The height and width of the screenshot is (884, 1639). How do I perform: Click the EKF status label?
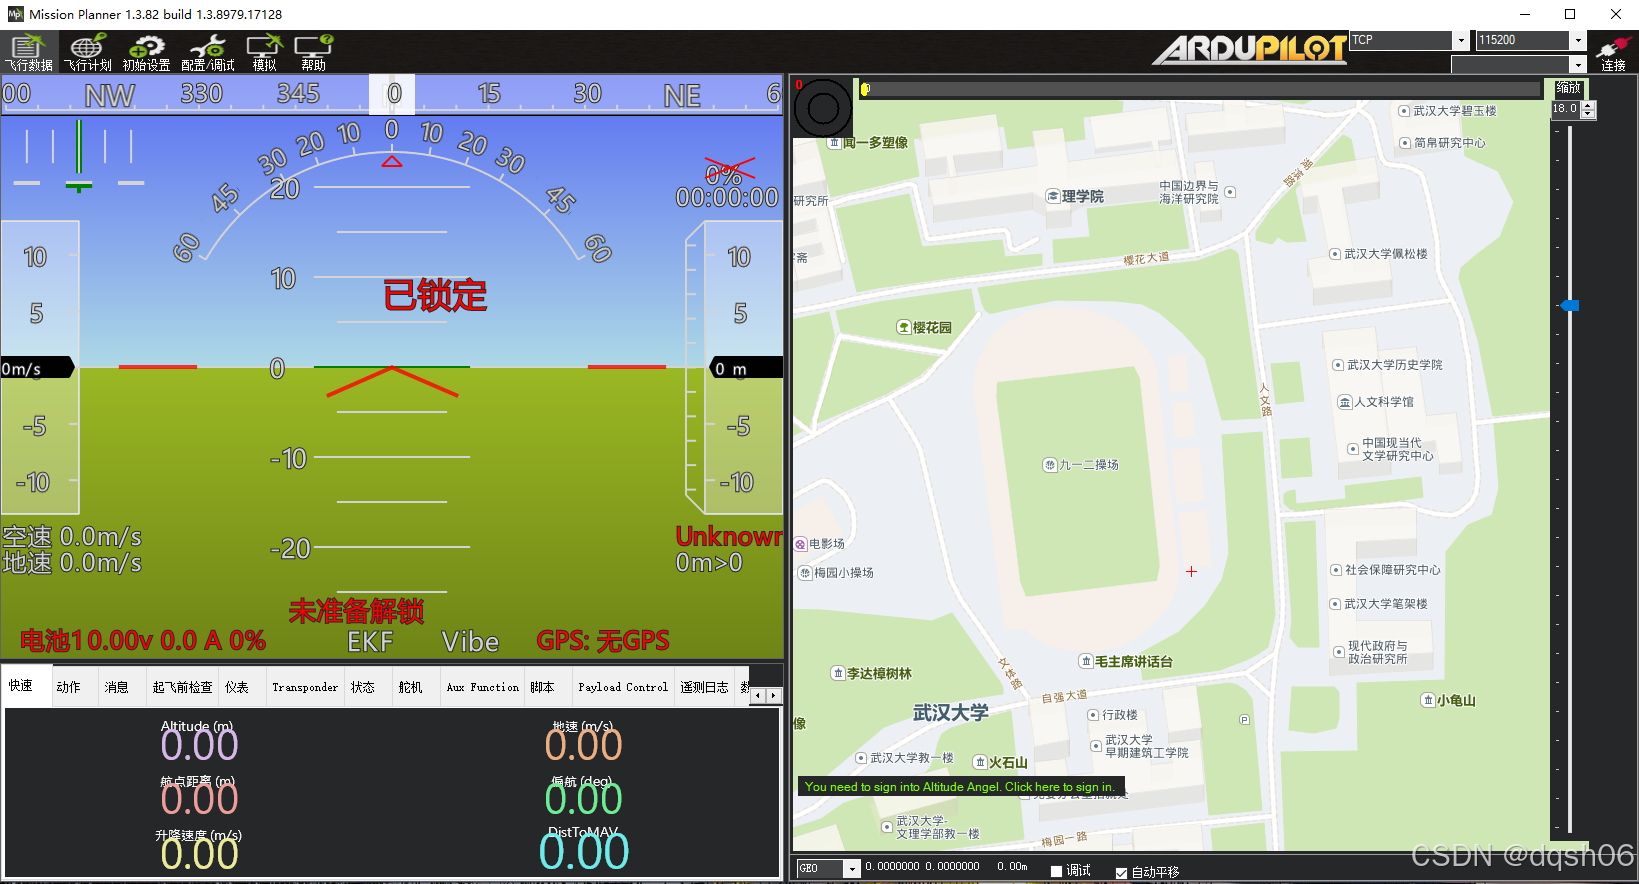[x=370, y=642]
